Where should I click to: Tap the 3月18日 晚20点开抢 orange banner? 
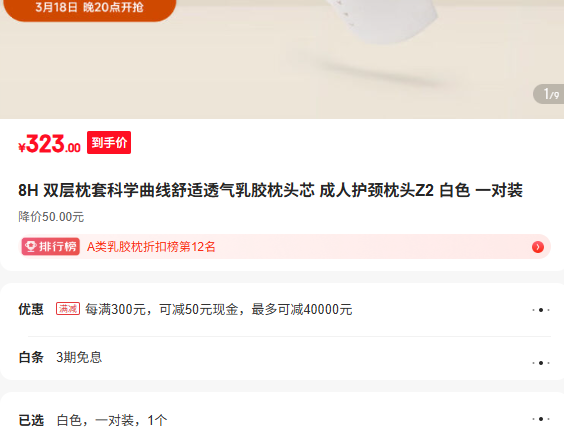pyautogui.click(x=90, y=9)
